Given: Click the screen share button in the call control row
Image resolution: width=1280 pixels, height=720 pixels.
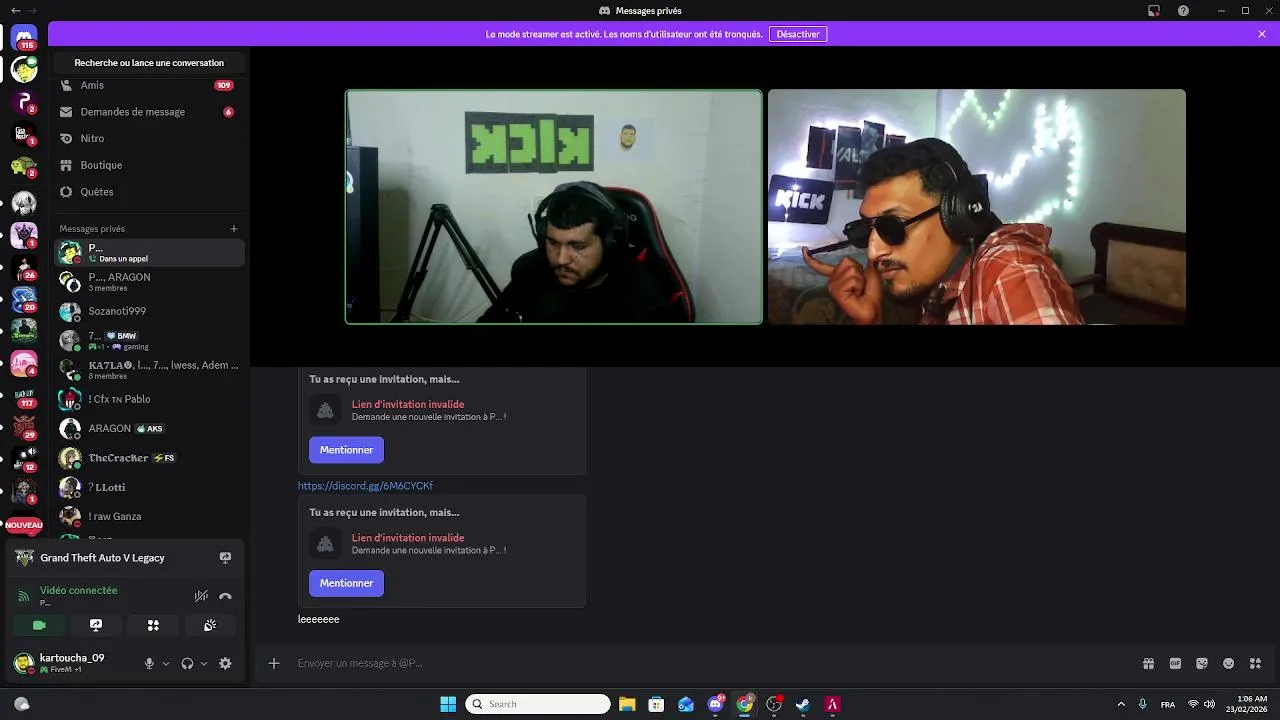Looking at the screenshot, I should point(96,625).
